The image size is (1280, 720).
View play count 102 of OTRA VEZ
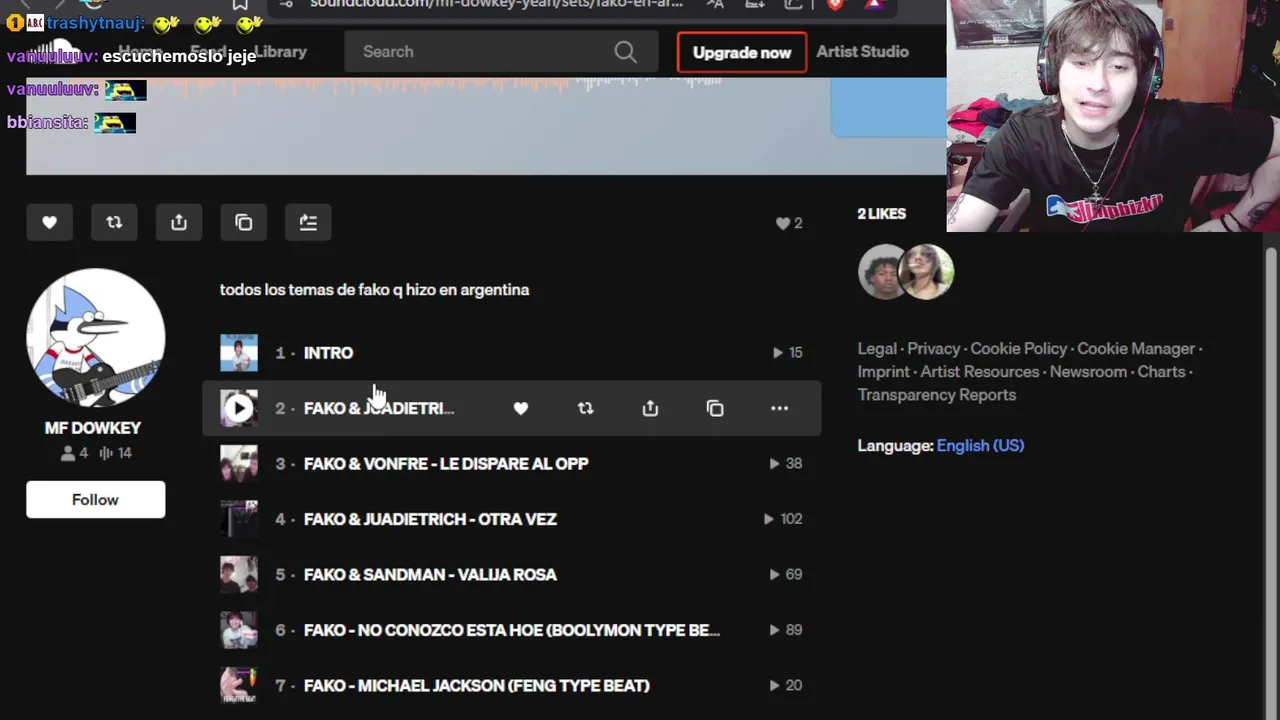coord(783,519)
